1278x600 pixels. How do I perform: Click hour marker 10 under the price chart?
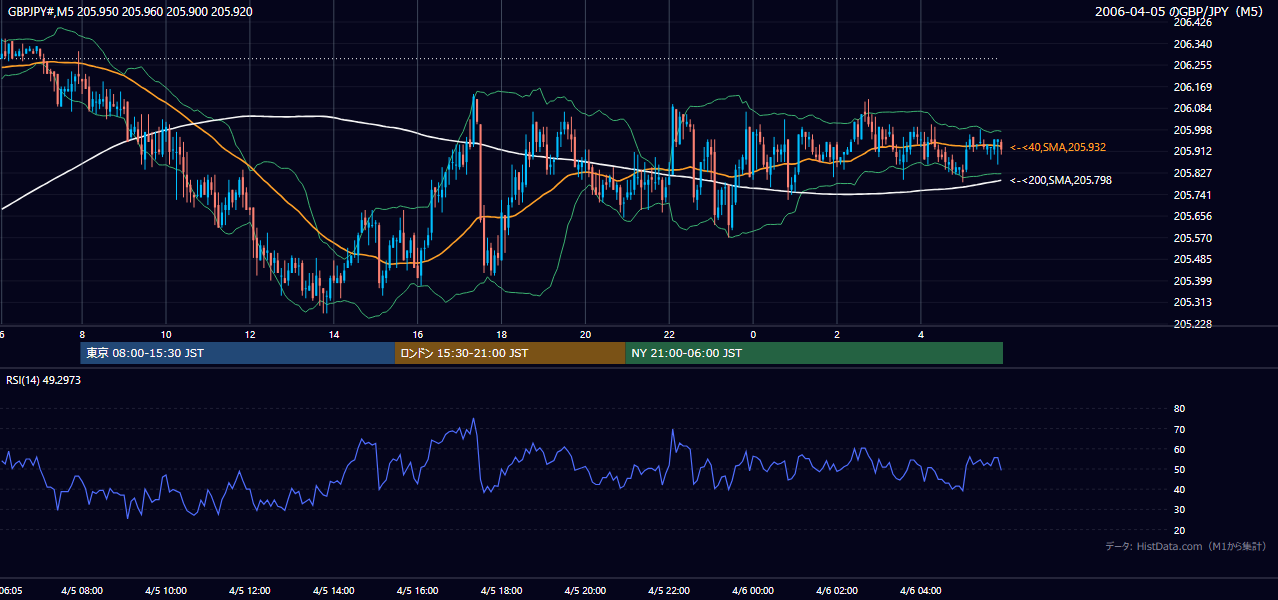pyautogui.click(x=165, y=335)
